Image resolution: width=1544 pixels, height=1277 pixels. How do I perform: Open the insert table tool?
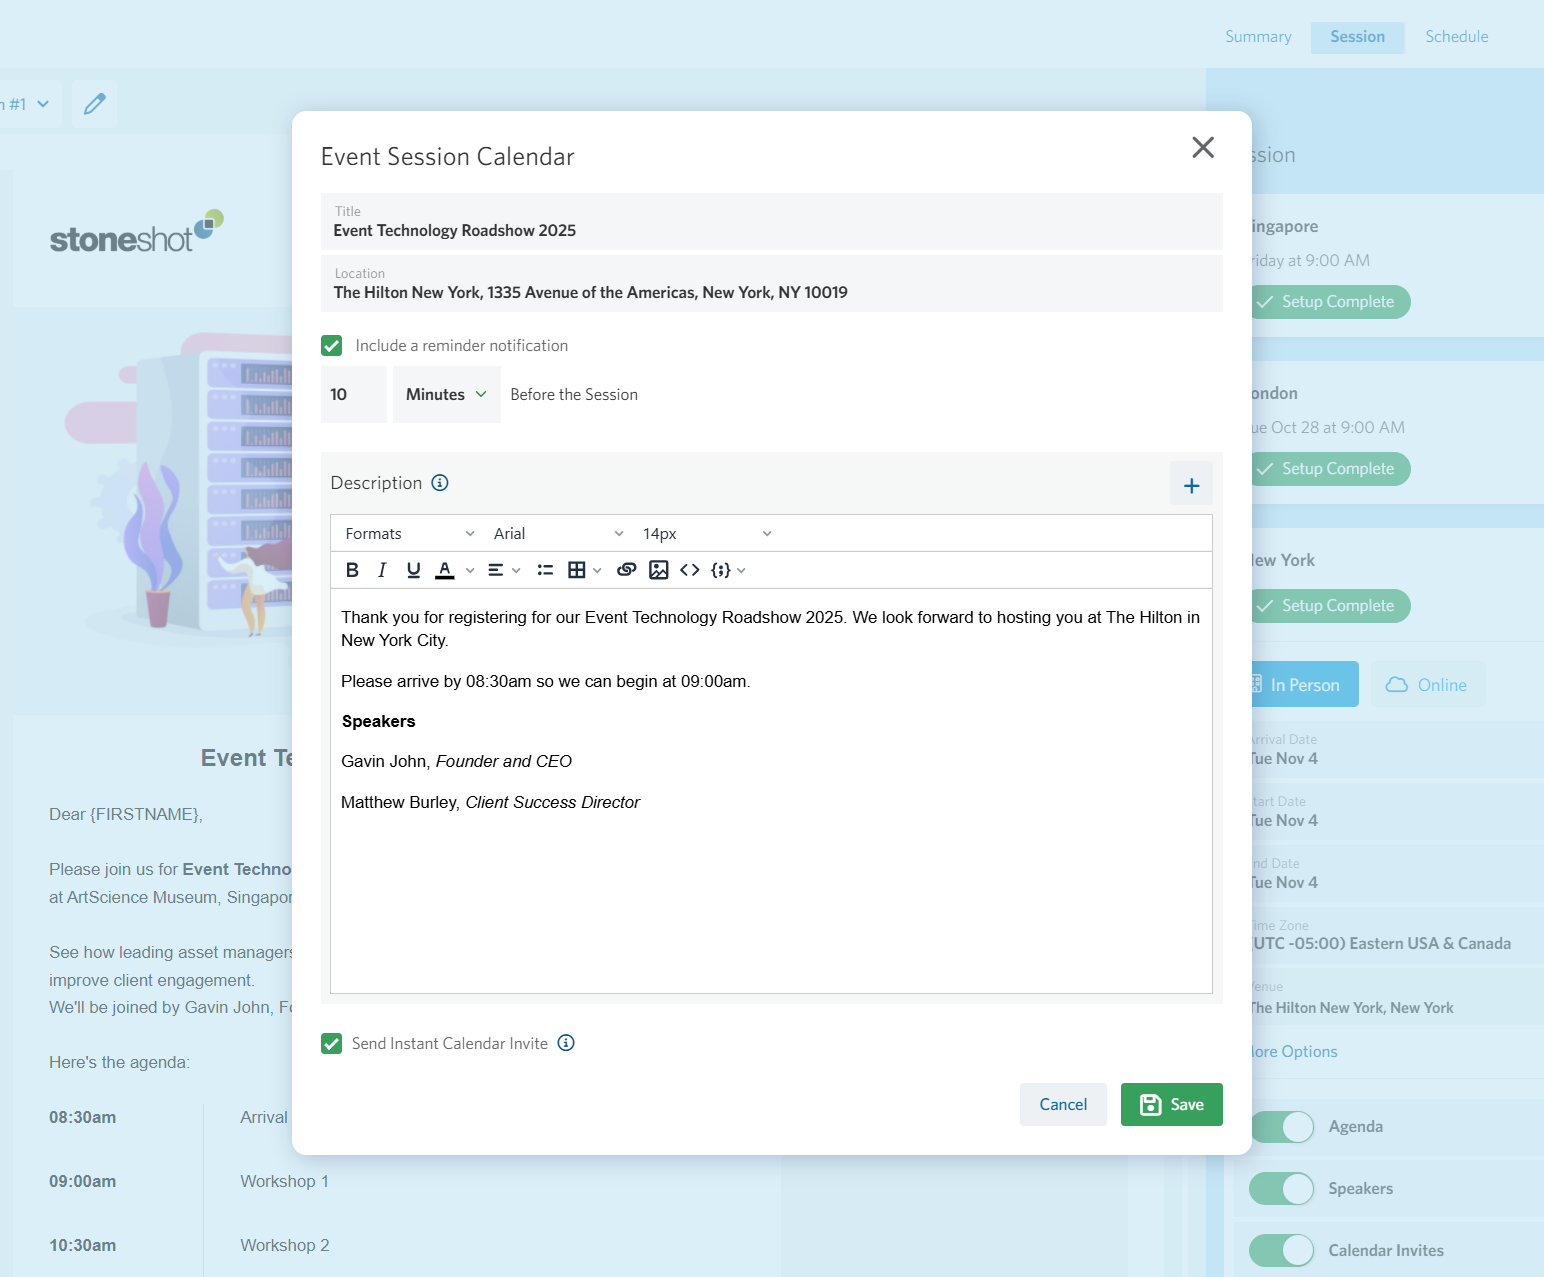(577, 569)
